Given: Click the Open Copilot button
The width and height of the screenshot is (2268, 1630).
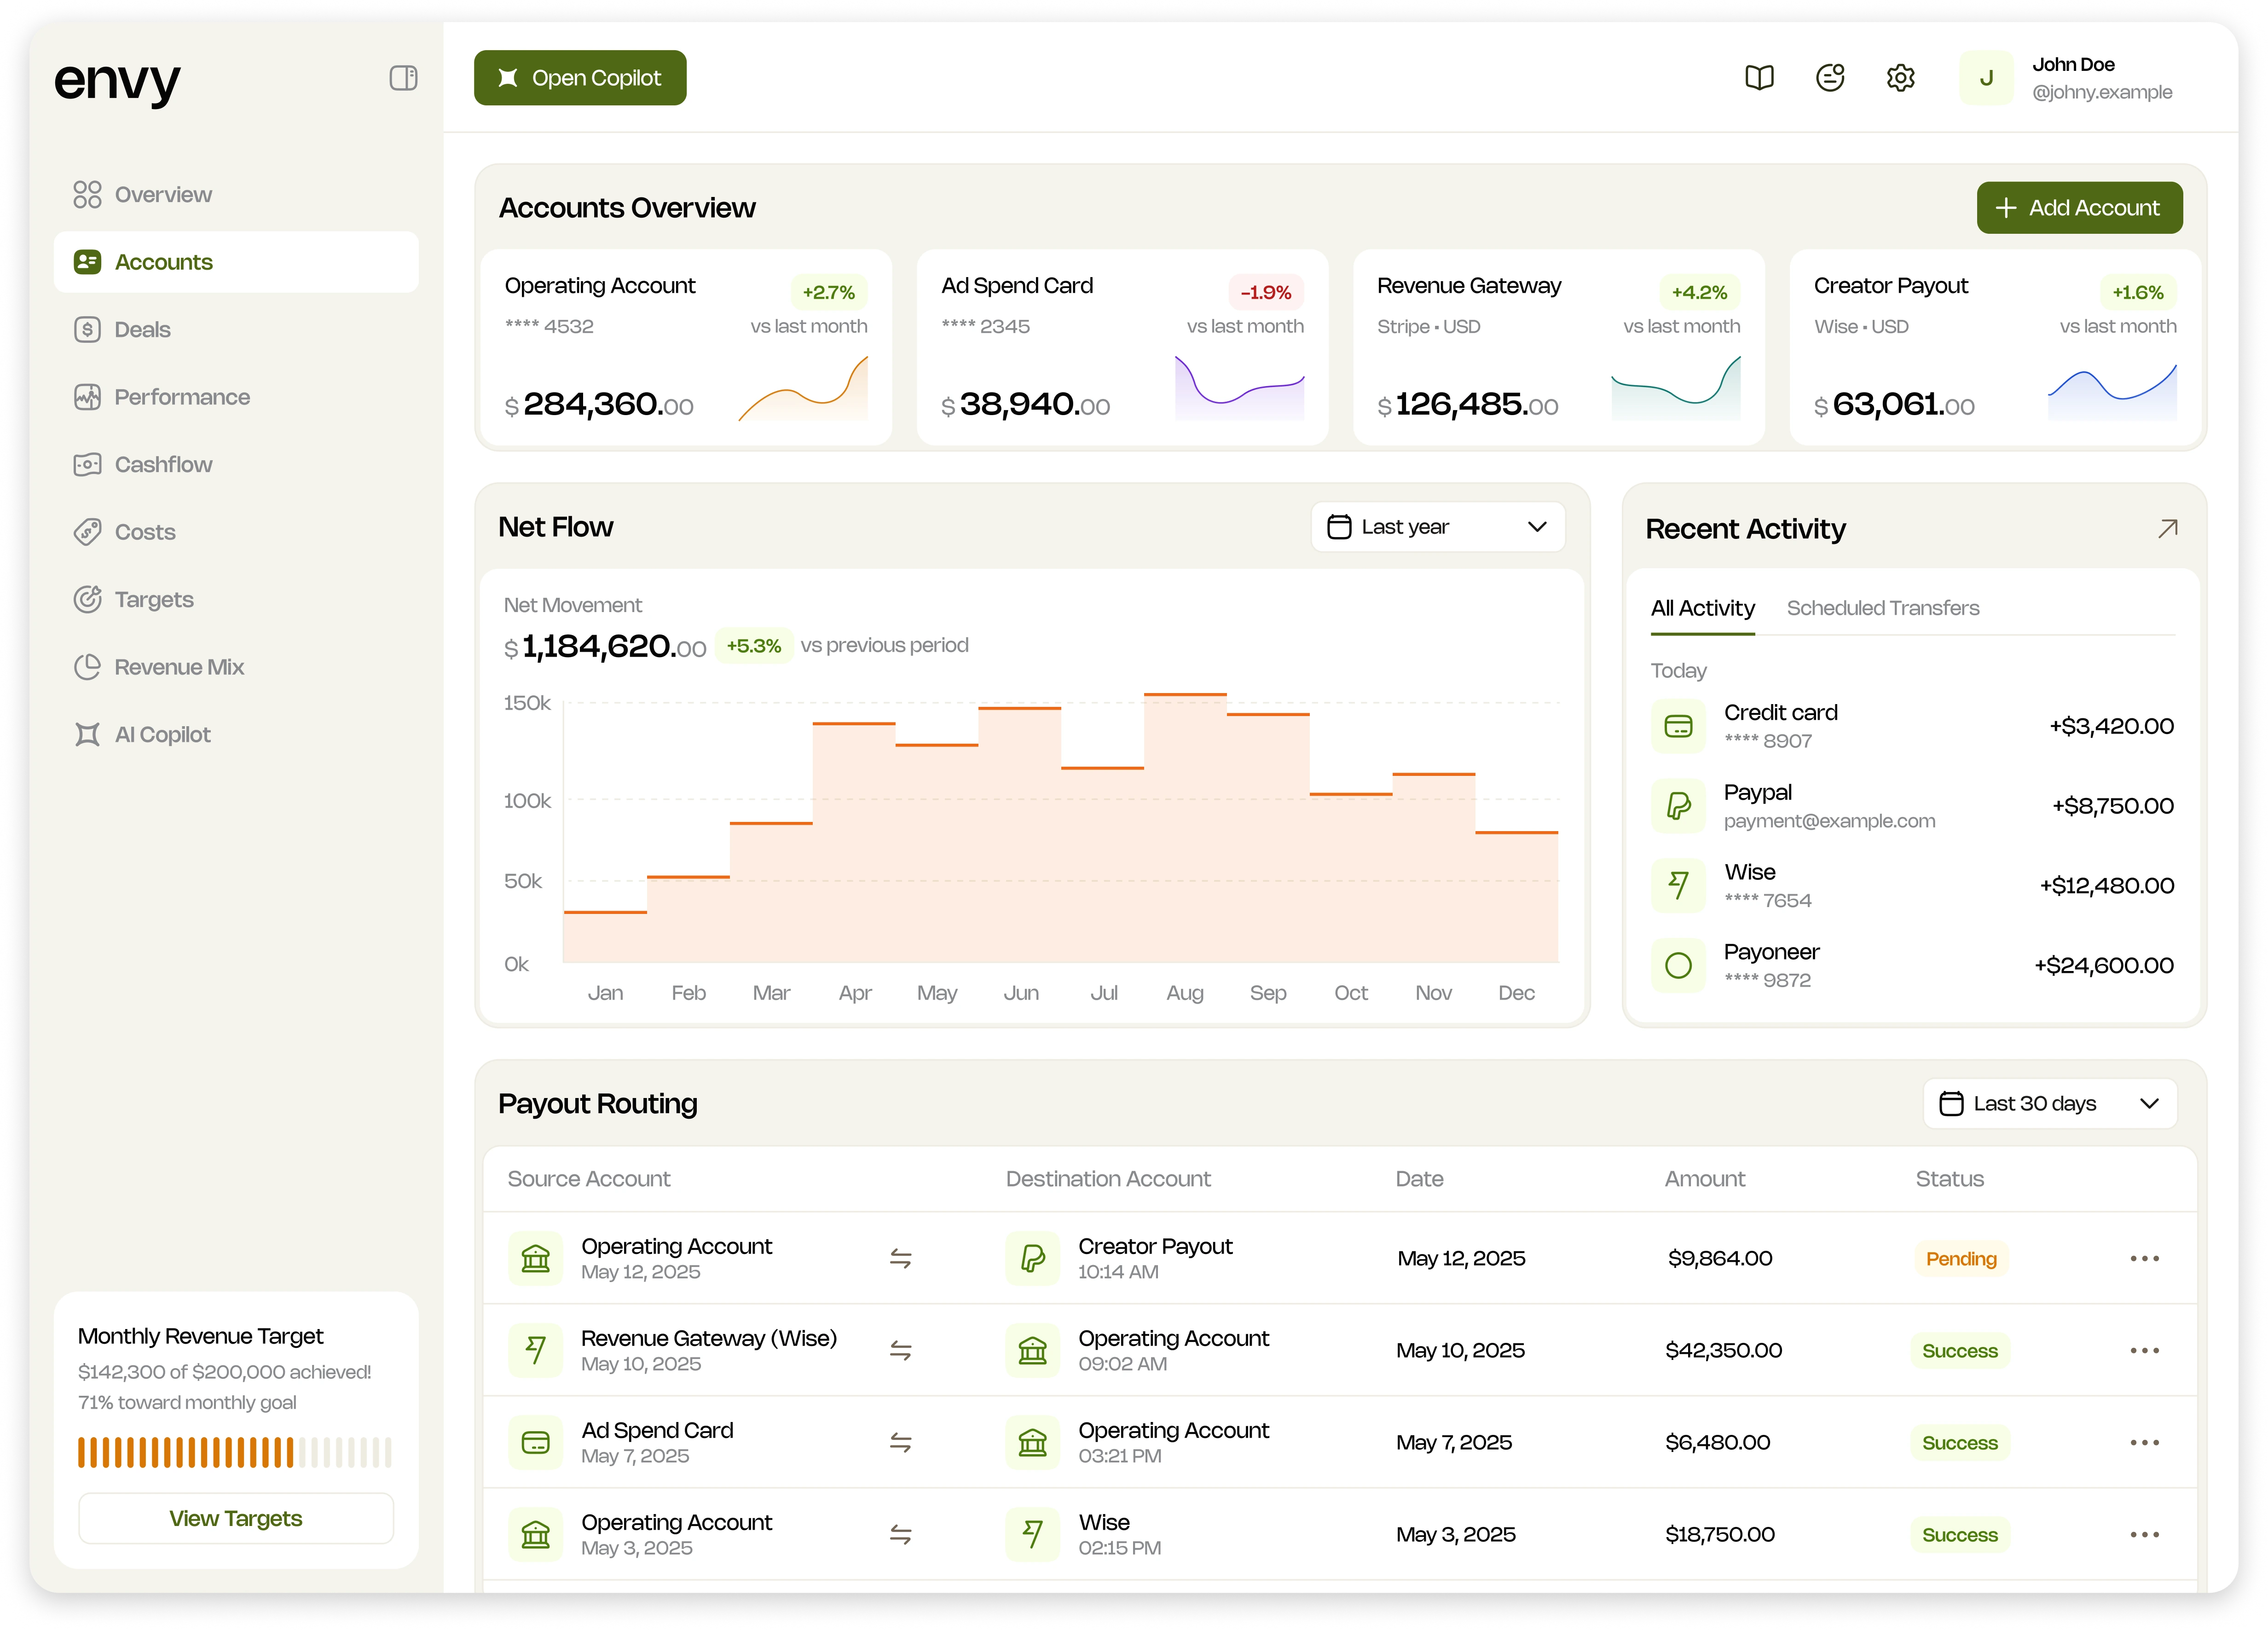Looking at the screenshot, I should [x=580, y=78].
